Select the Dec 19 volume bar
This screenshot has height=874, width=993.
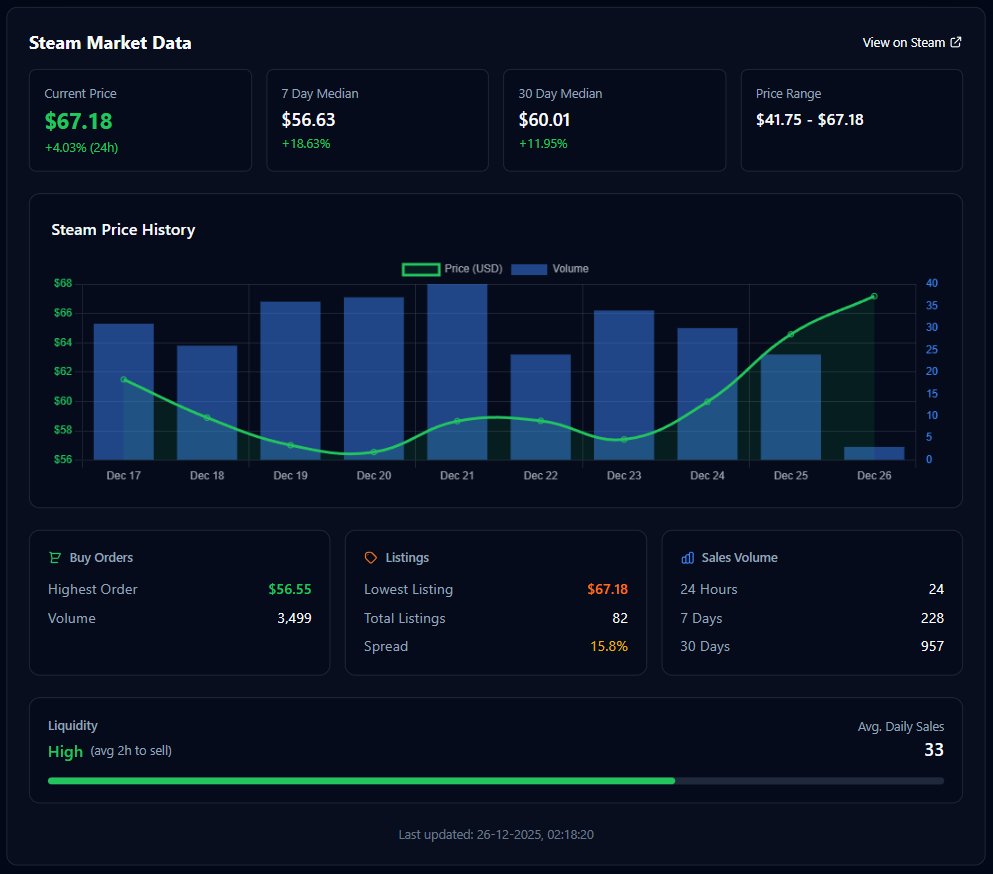coord(290,381)
